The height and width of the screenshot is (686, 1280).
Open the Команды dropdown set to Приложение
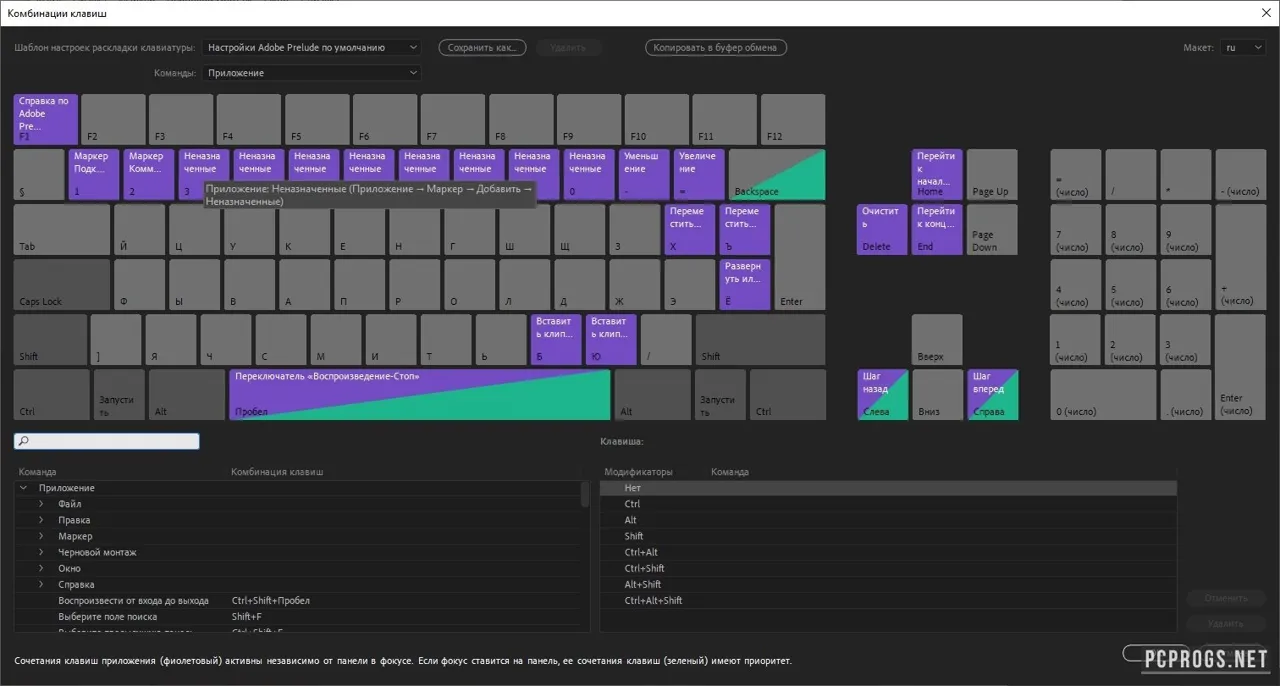[x=312, y=73]
